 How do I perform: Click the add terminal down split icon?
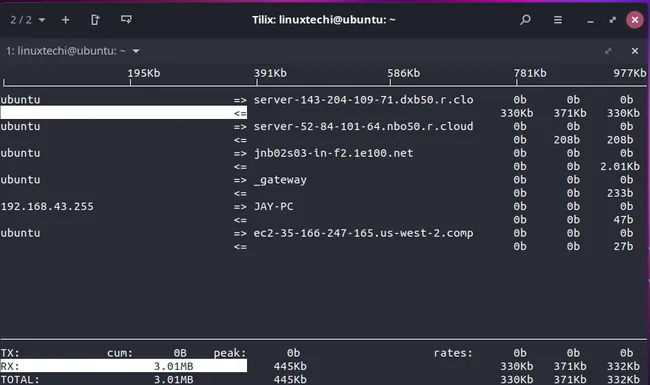pyautogui.click(x=126, y=19)
